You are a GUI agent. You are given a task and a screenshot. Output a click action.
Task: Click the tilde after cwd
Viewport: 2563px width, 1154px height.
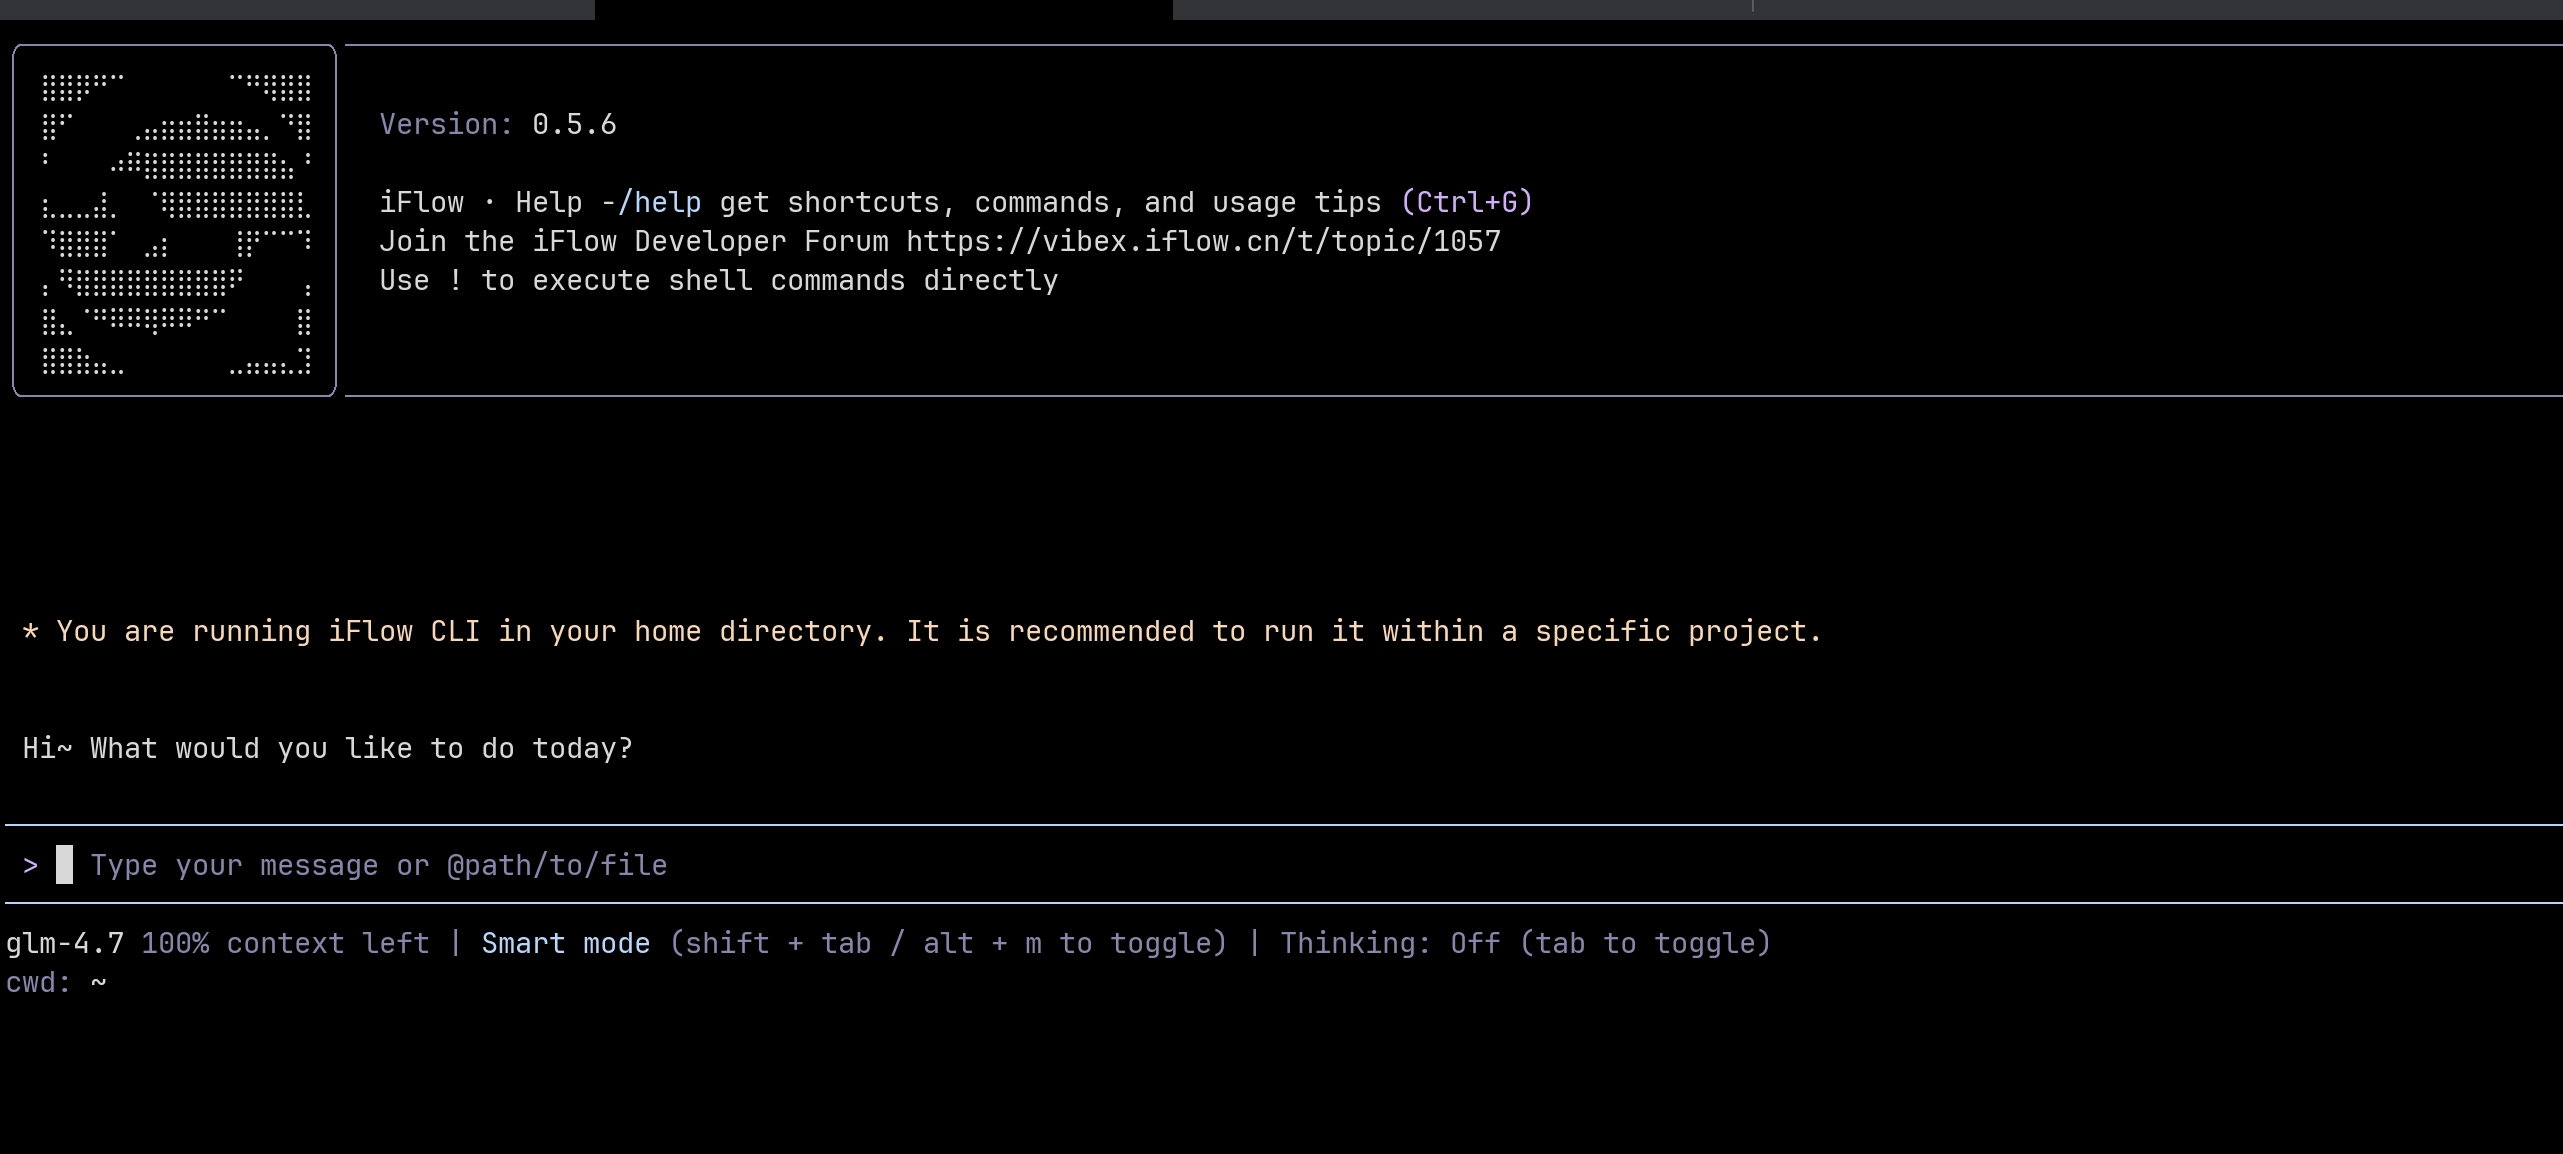(98, 983)
